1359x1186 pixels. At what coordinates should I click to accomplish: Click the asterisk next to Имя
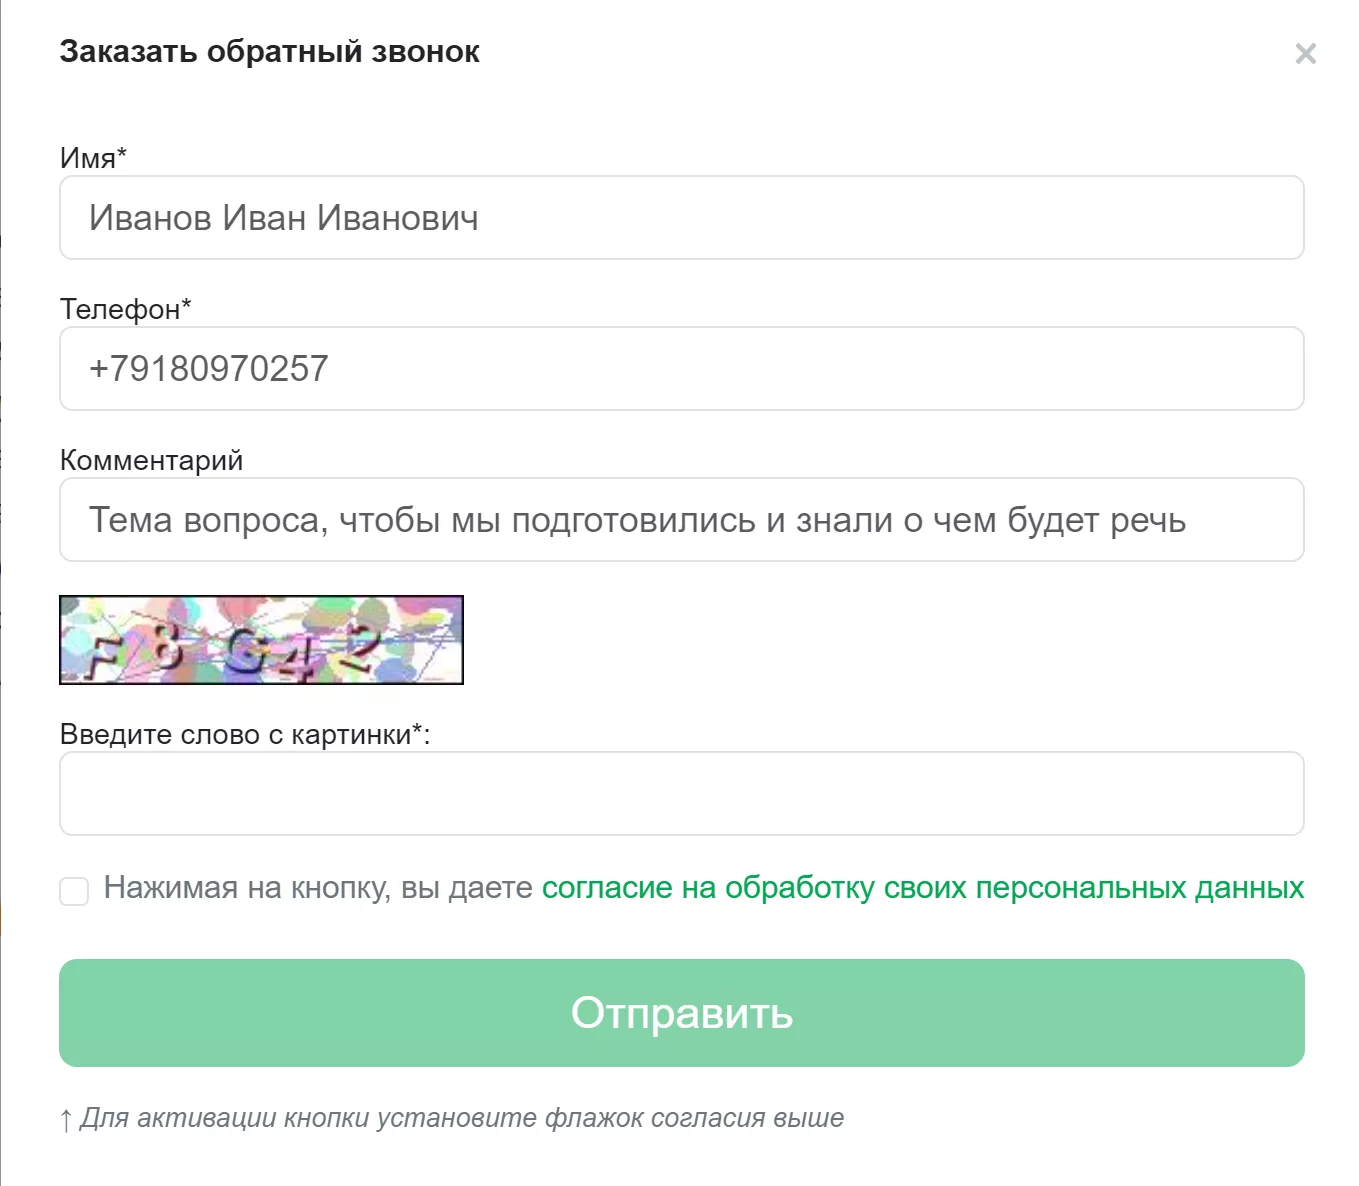(122, 154)
